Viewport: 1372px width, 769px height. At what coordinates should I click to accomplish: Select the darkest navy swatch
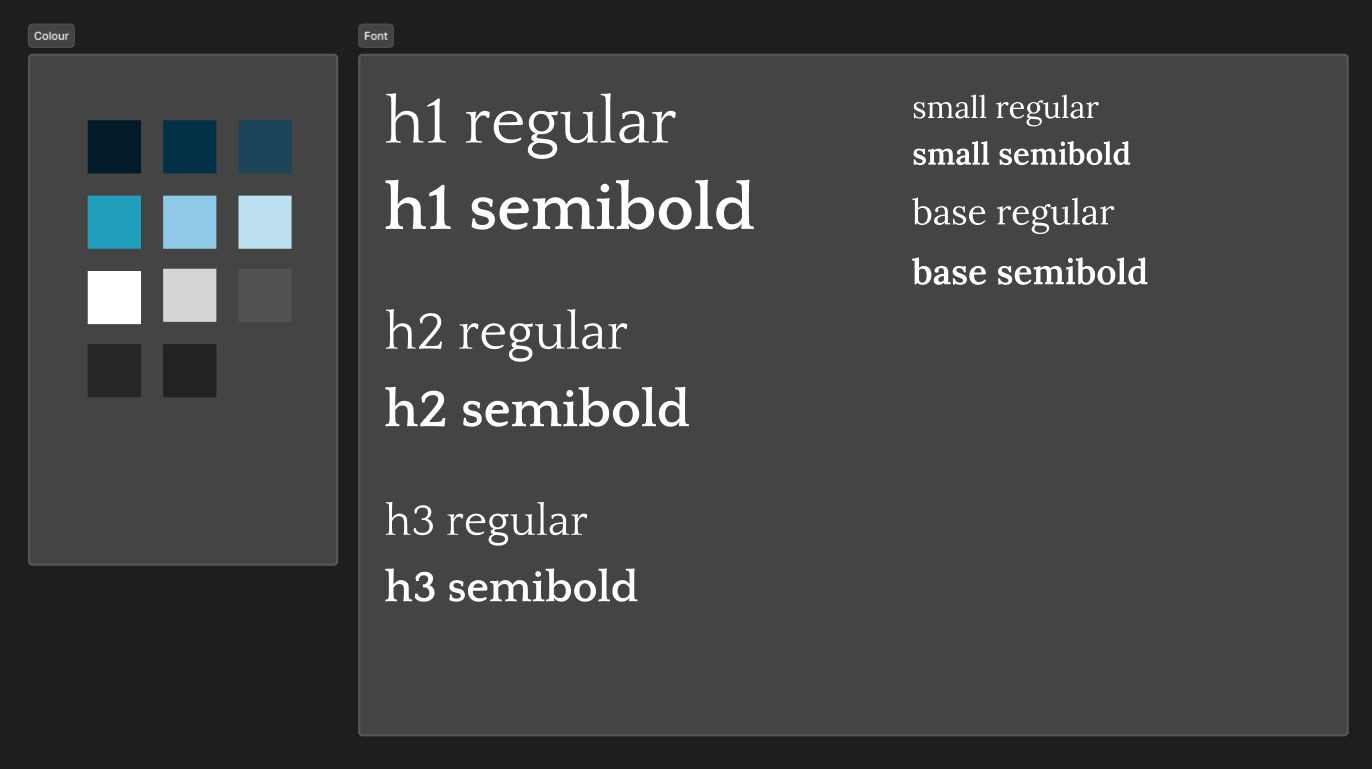click(x=114, y=146)
